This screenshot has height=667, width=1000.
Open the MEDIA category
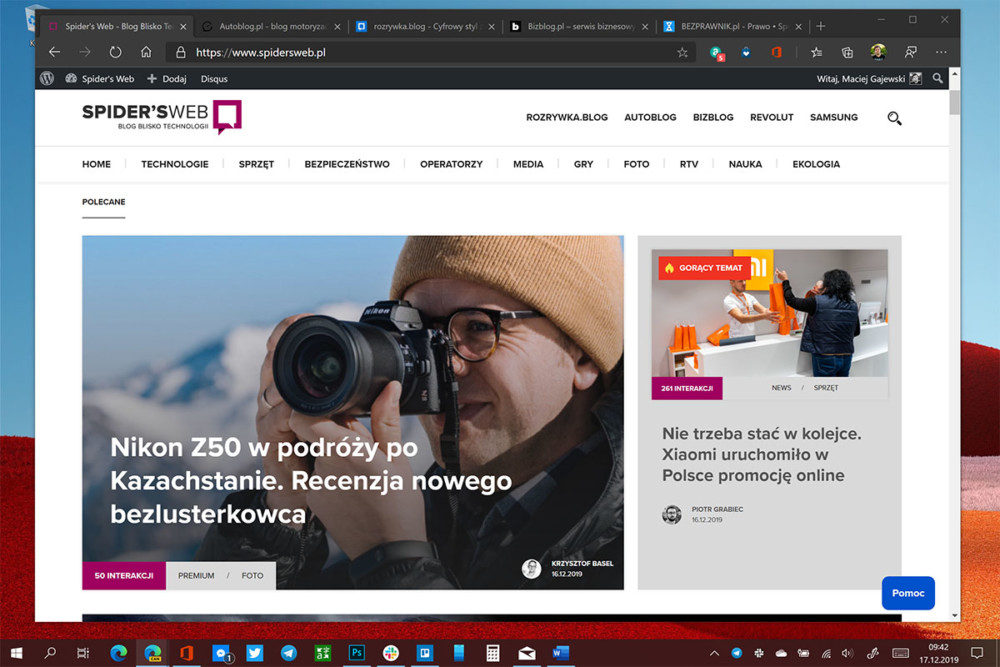528,164
